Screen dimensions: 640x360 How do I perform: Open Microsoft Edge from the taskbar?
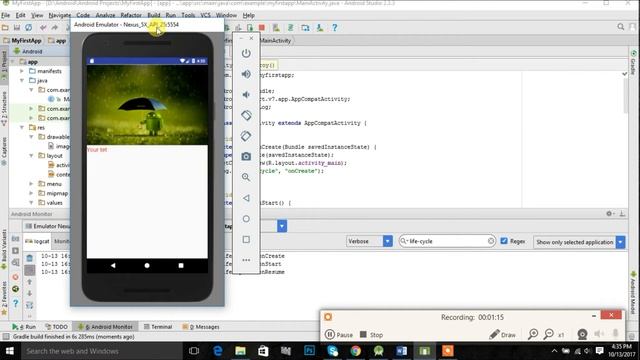click(x=218, y=351)
